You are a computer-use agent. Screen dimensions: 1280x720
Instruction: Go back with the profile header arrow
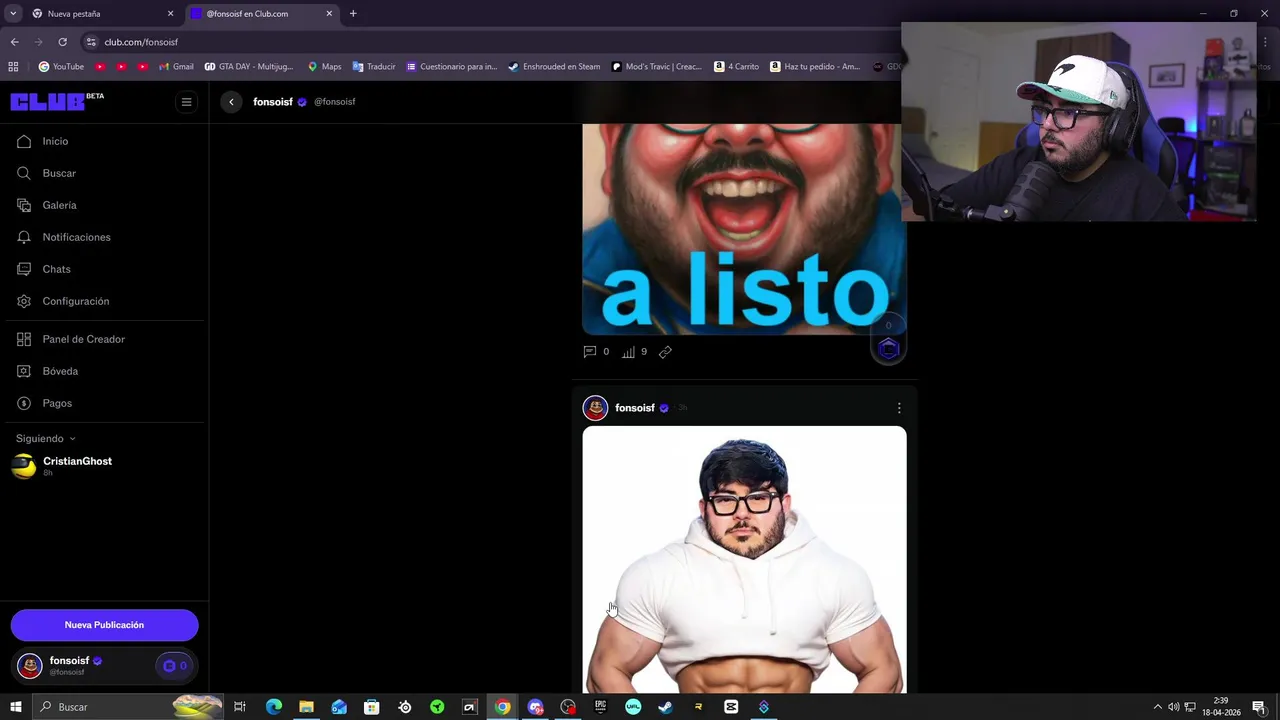point(231,102)
